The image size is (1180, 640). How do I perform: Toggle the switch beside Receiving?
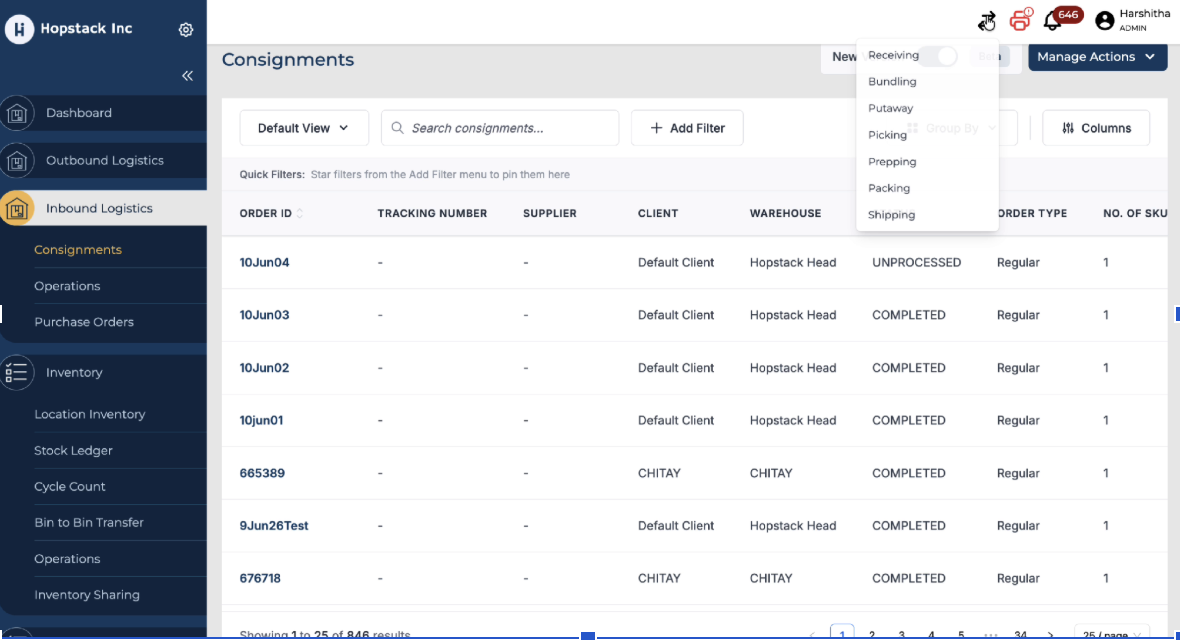[x=938, y=56]
